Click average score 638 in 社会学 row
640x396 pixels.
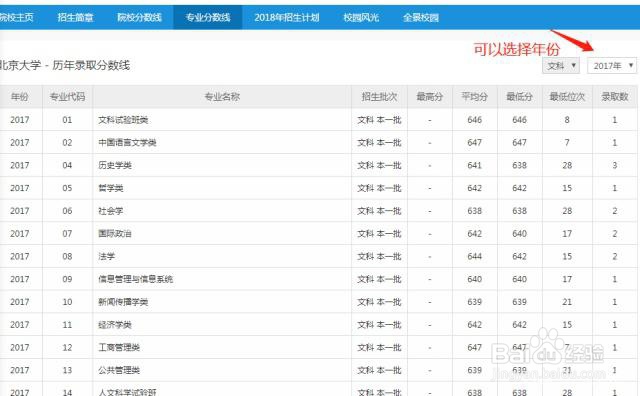point(475,211)
